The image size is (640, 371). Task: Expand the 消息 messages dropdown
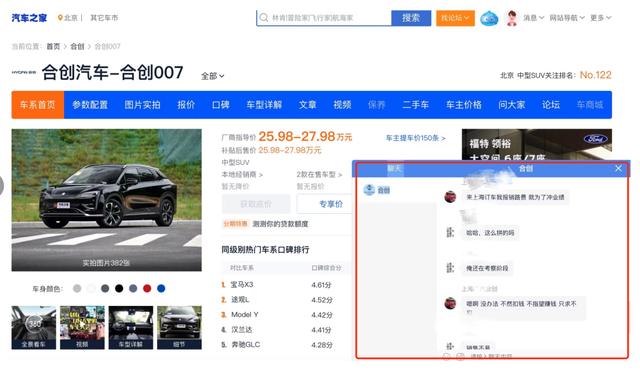pos(533,18)
